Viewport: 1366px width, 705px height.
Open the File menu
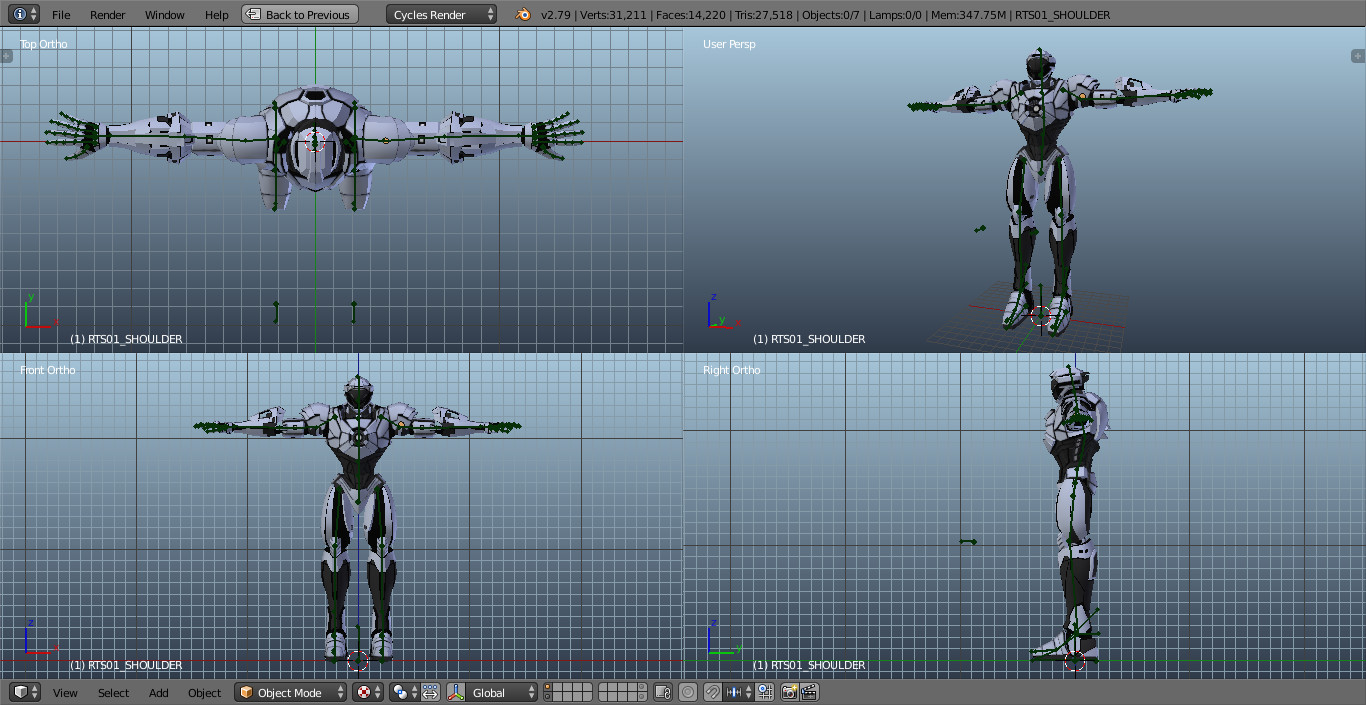(60, 14)
